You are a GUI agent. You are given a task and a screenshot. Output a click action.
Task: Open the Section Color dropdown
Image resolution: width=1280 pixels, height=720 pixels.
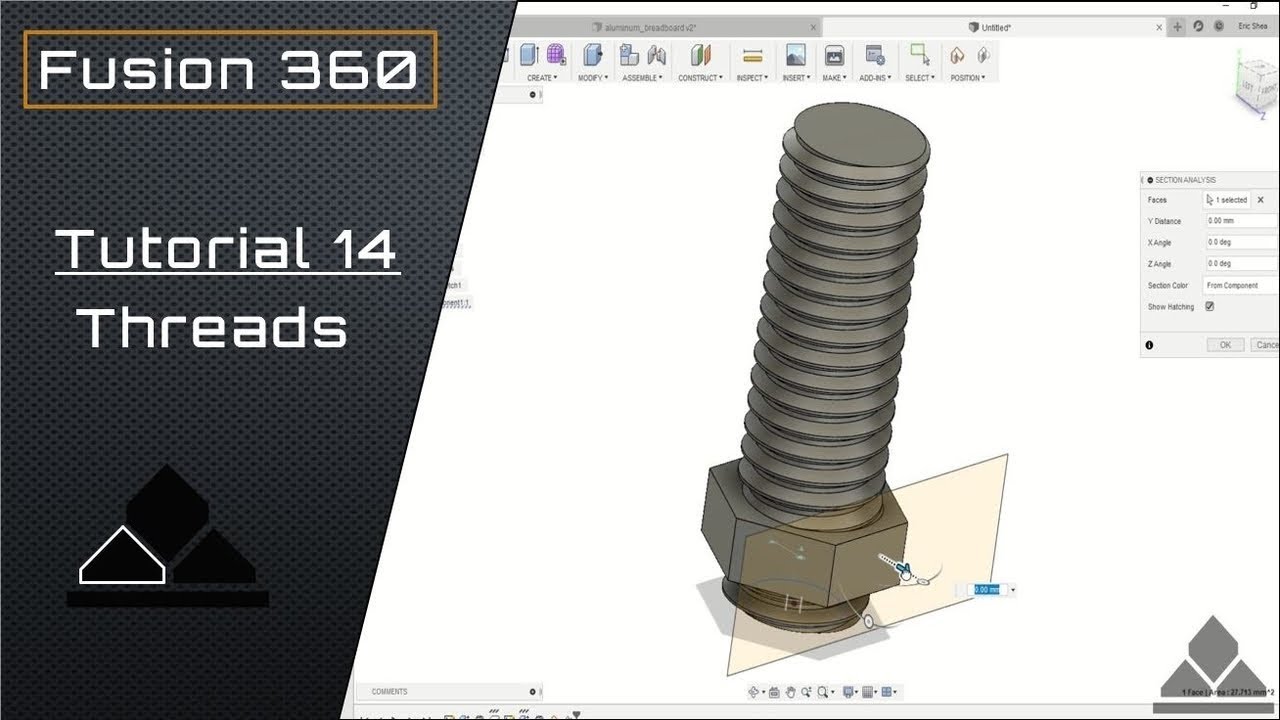coord(1243,285)
